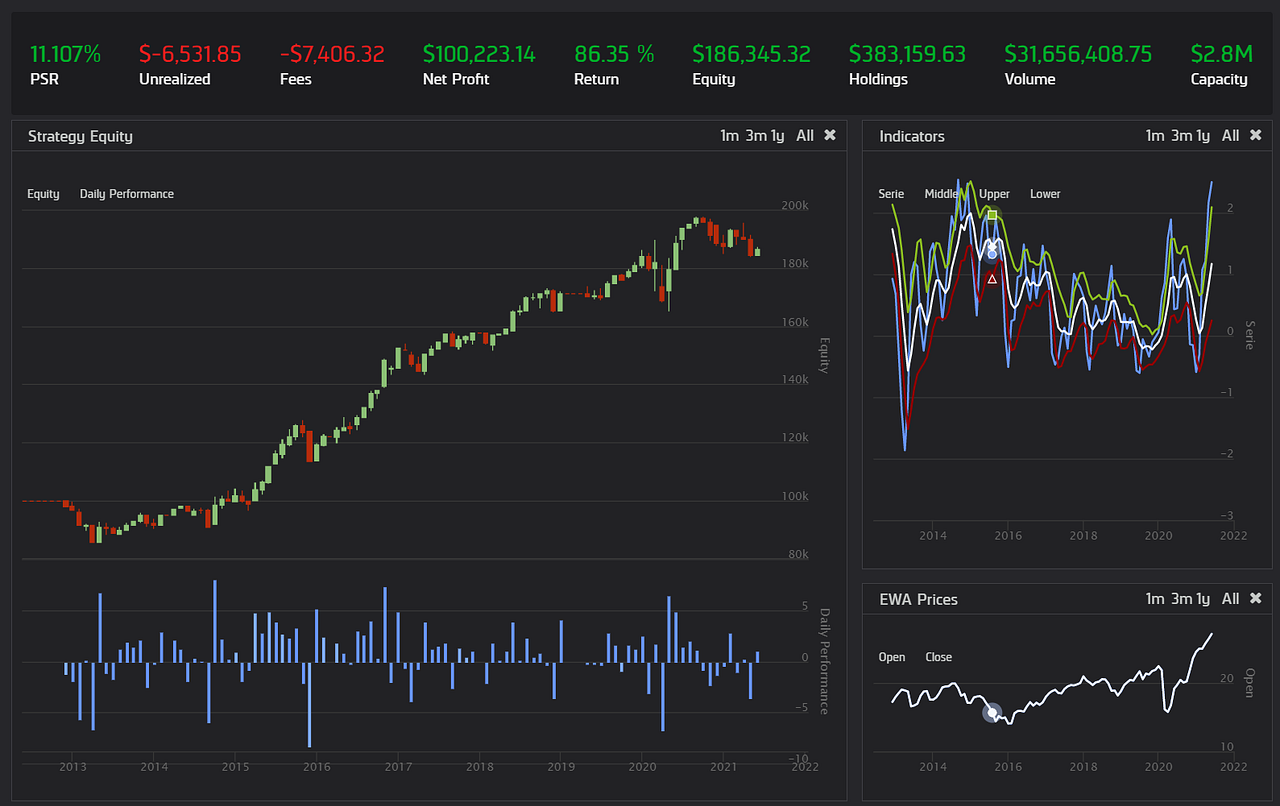Click the Equity legend label
The width and height of the screenshot is (1280, 806).
43,193
